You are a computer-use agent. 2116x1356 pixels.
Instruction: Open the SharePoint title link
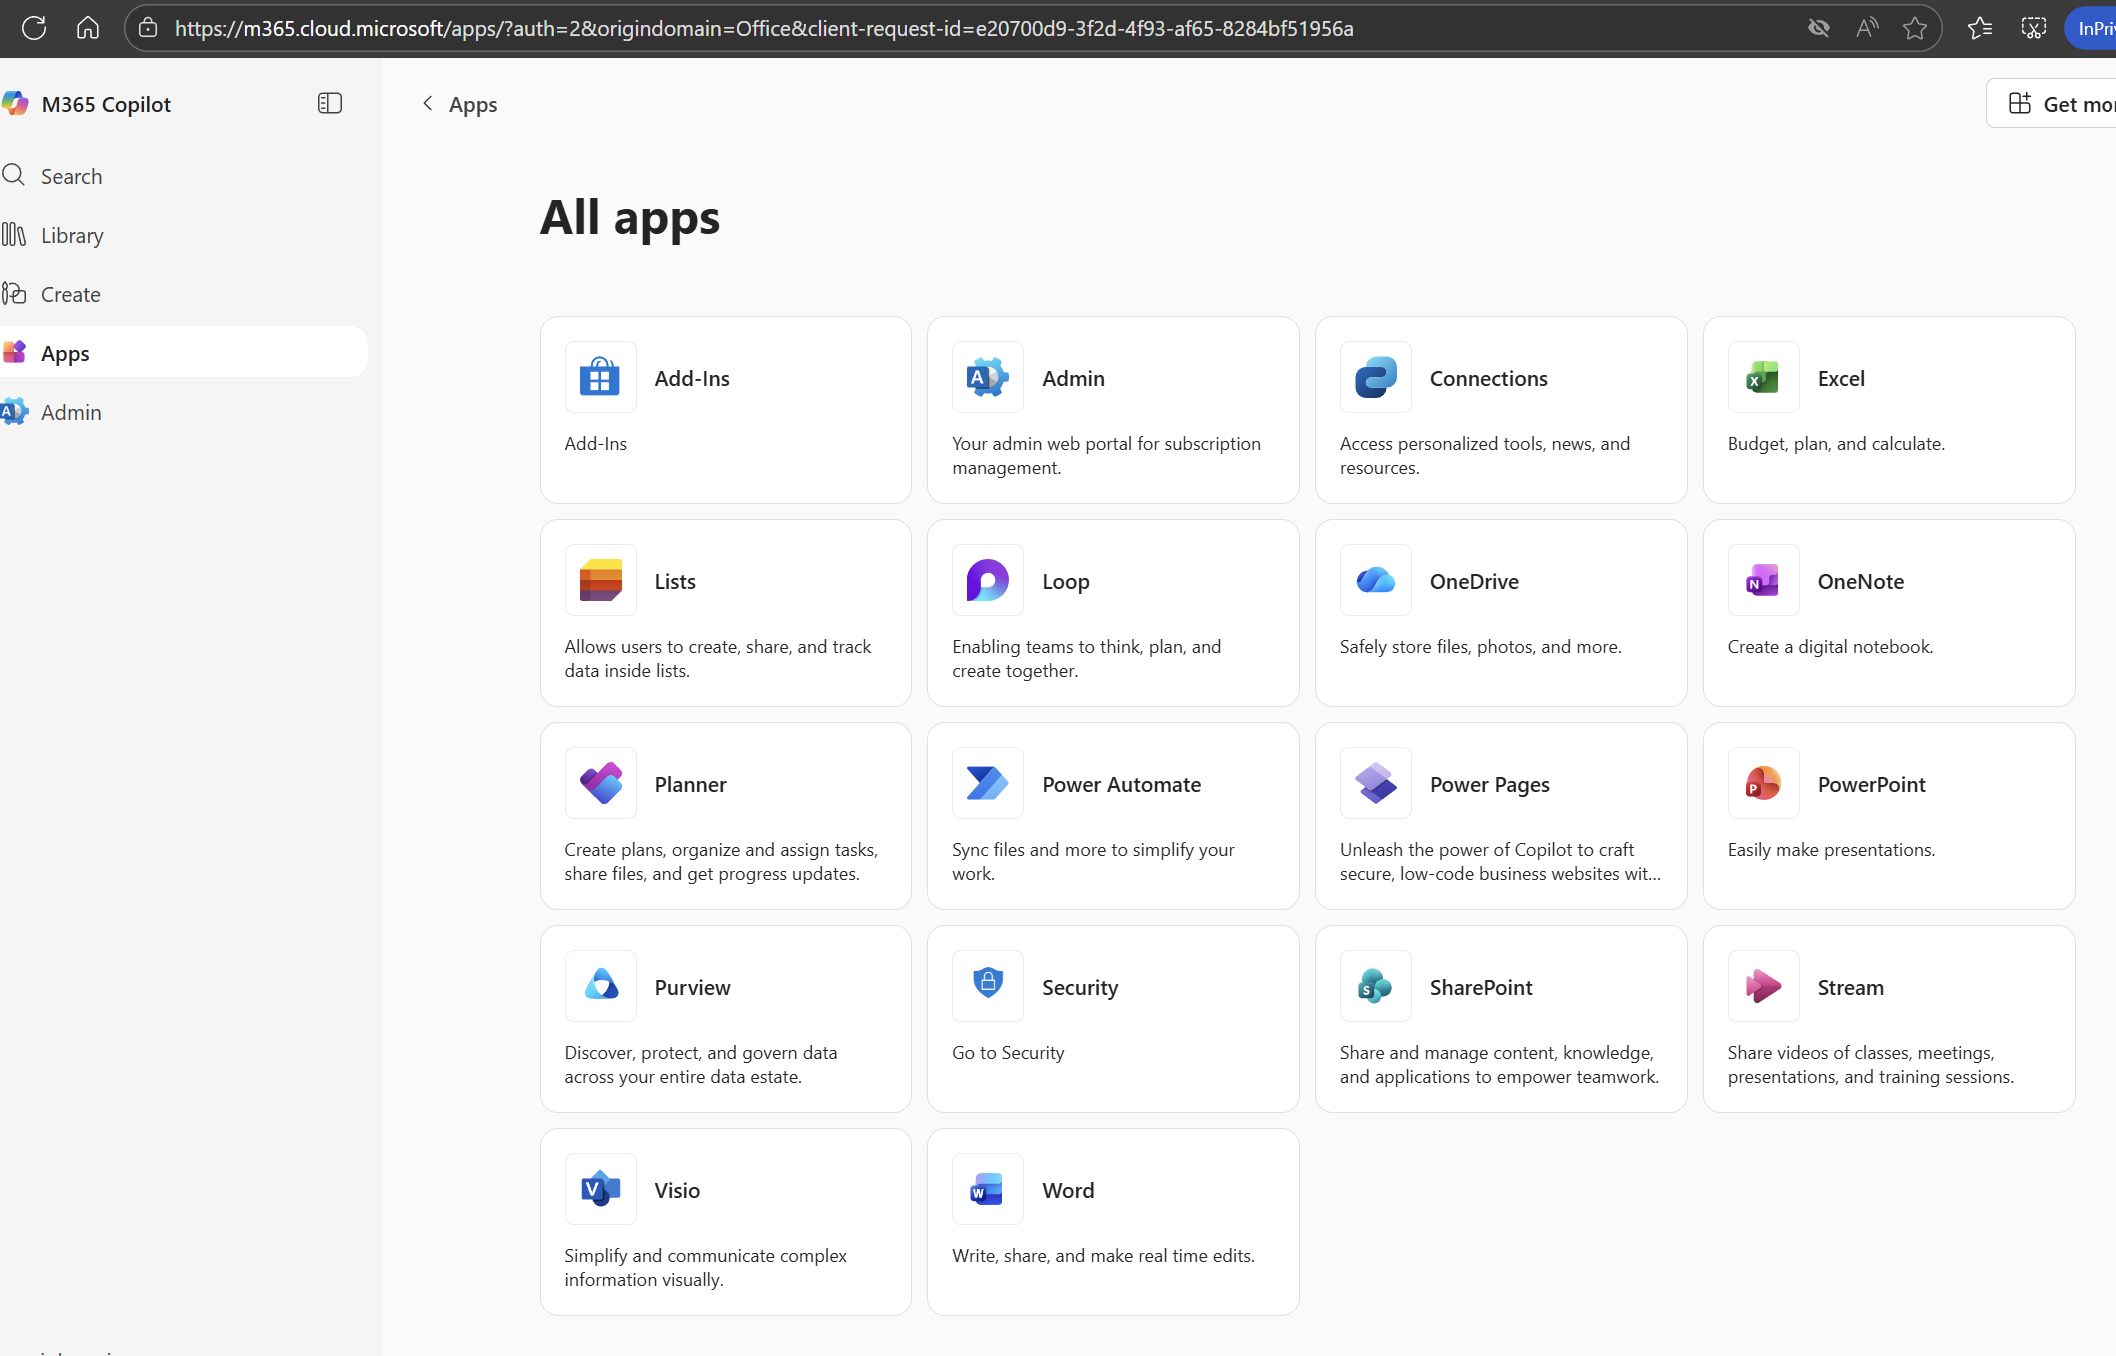1481,987
